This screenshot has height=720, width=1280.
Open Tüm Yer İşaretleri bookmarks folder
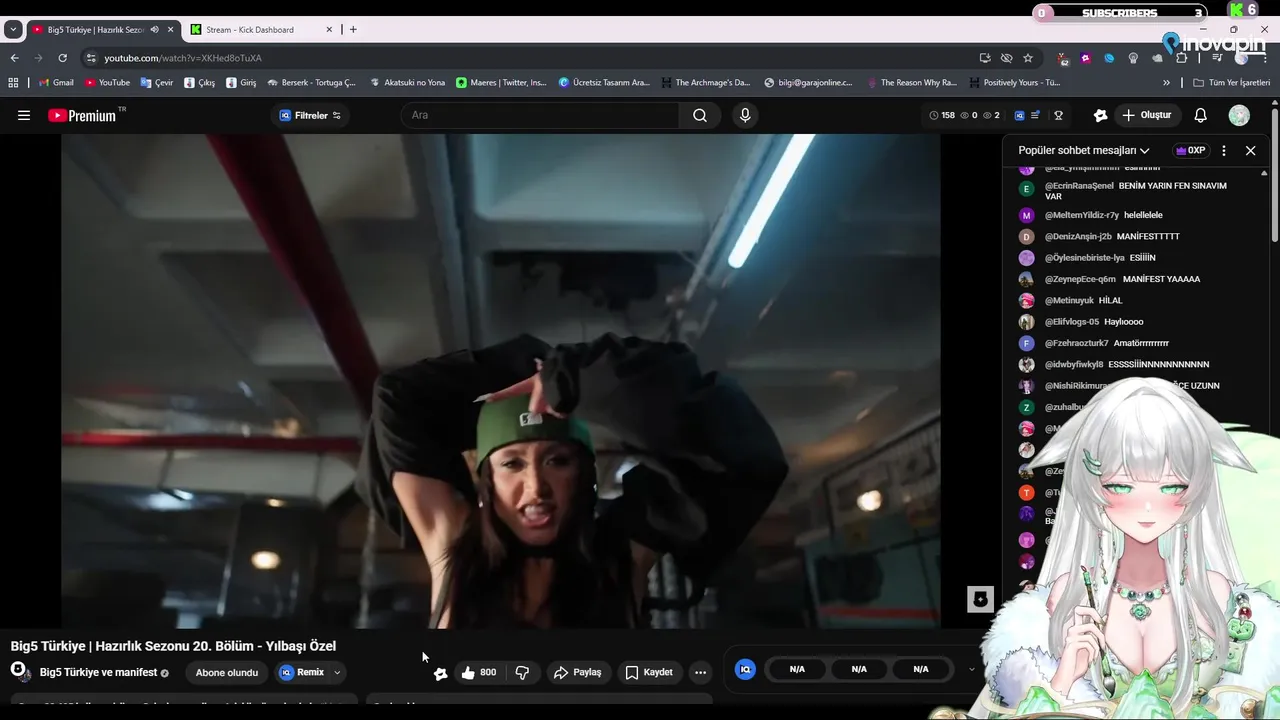[x=1232, y=83]
